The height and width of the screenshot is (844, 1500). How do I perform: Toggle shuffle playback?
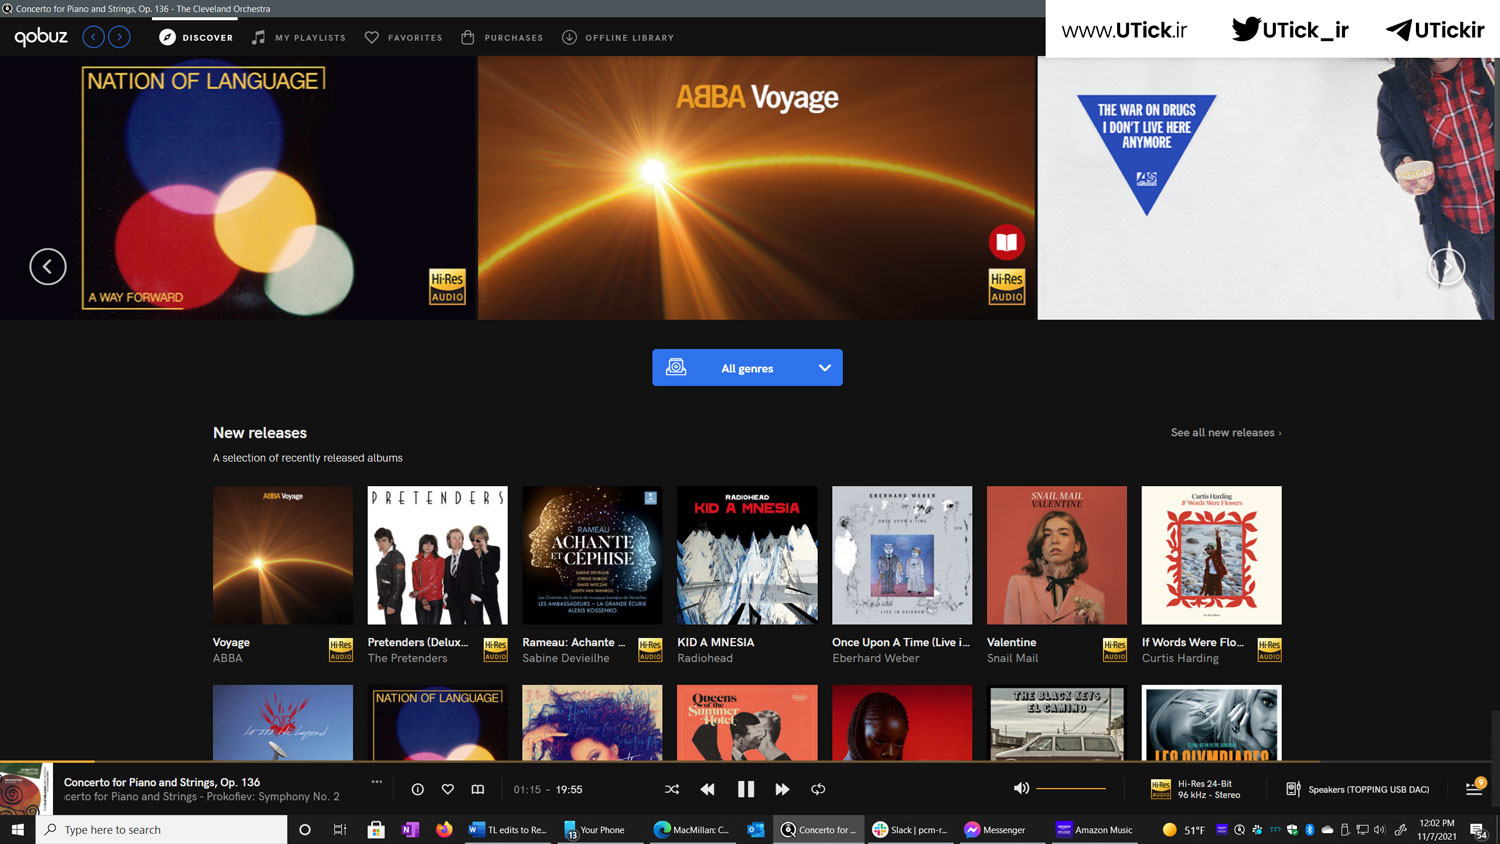[672, 789]
